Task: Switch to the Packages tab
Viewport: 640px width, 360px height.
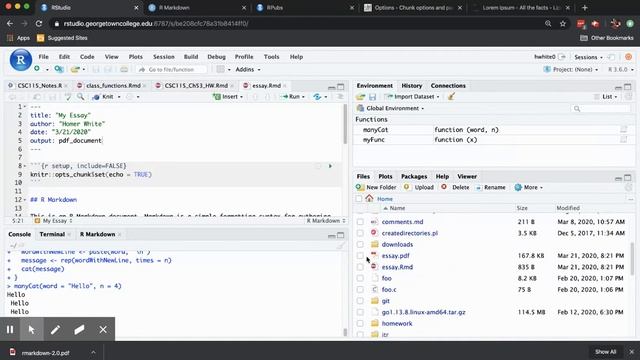Action: tap(414, 176)
